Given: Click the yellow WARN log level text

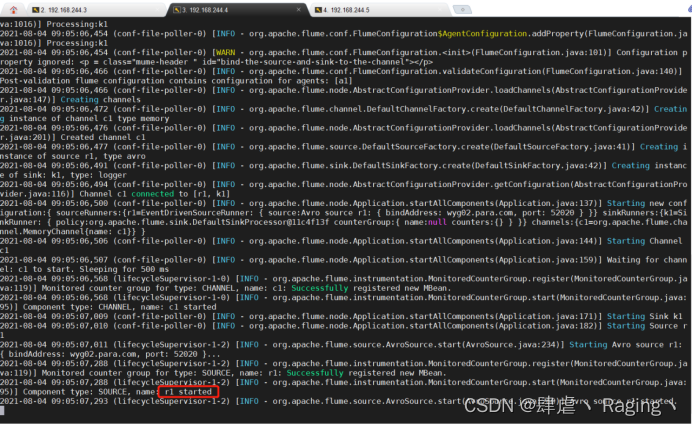Looking at the screenshot, I should click(225, 52).
